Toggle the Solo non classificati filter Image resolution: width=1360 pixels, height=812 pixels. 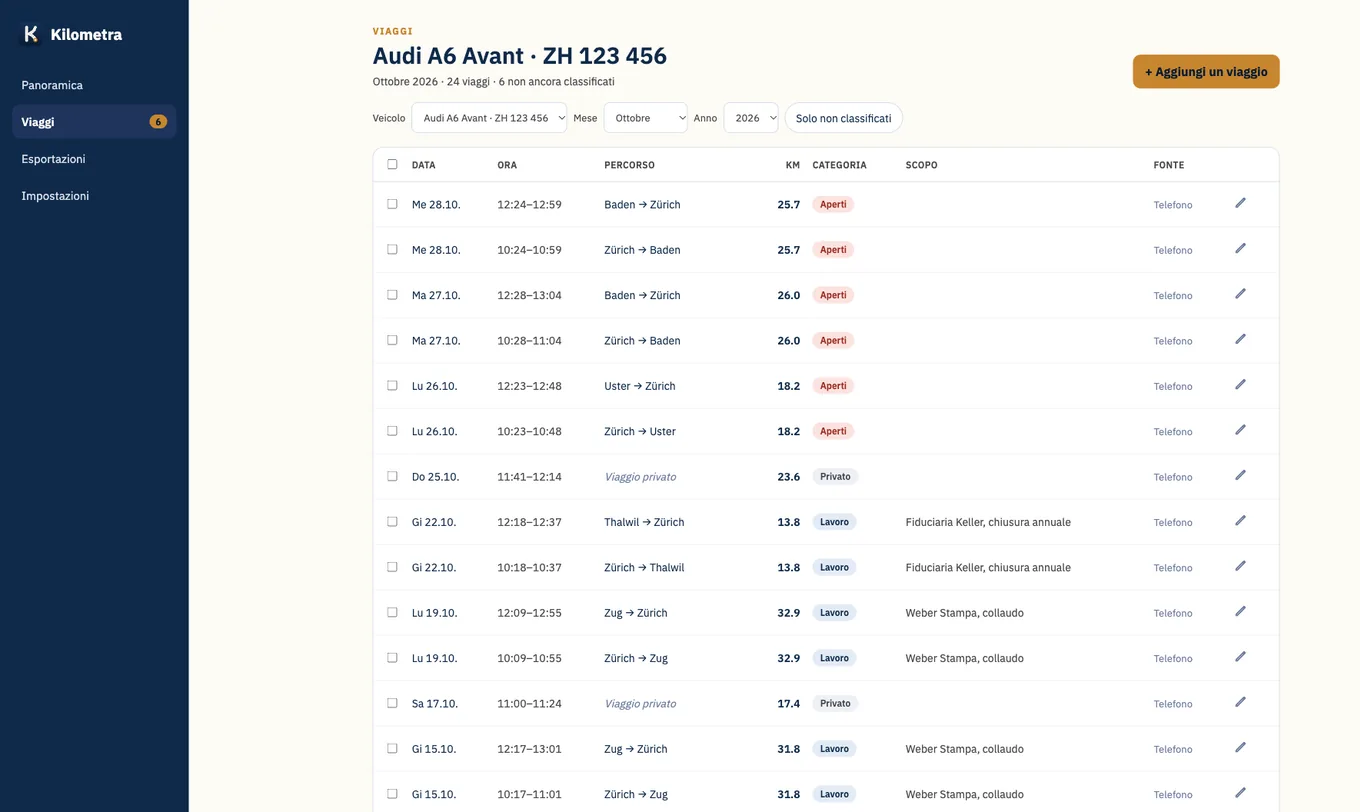843,118
